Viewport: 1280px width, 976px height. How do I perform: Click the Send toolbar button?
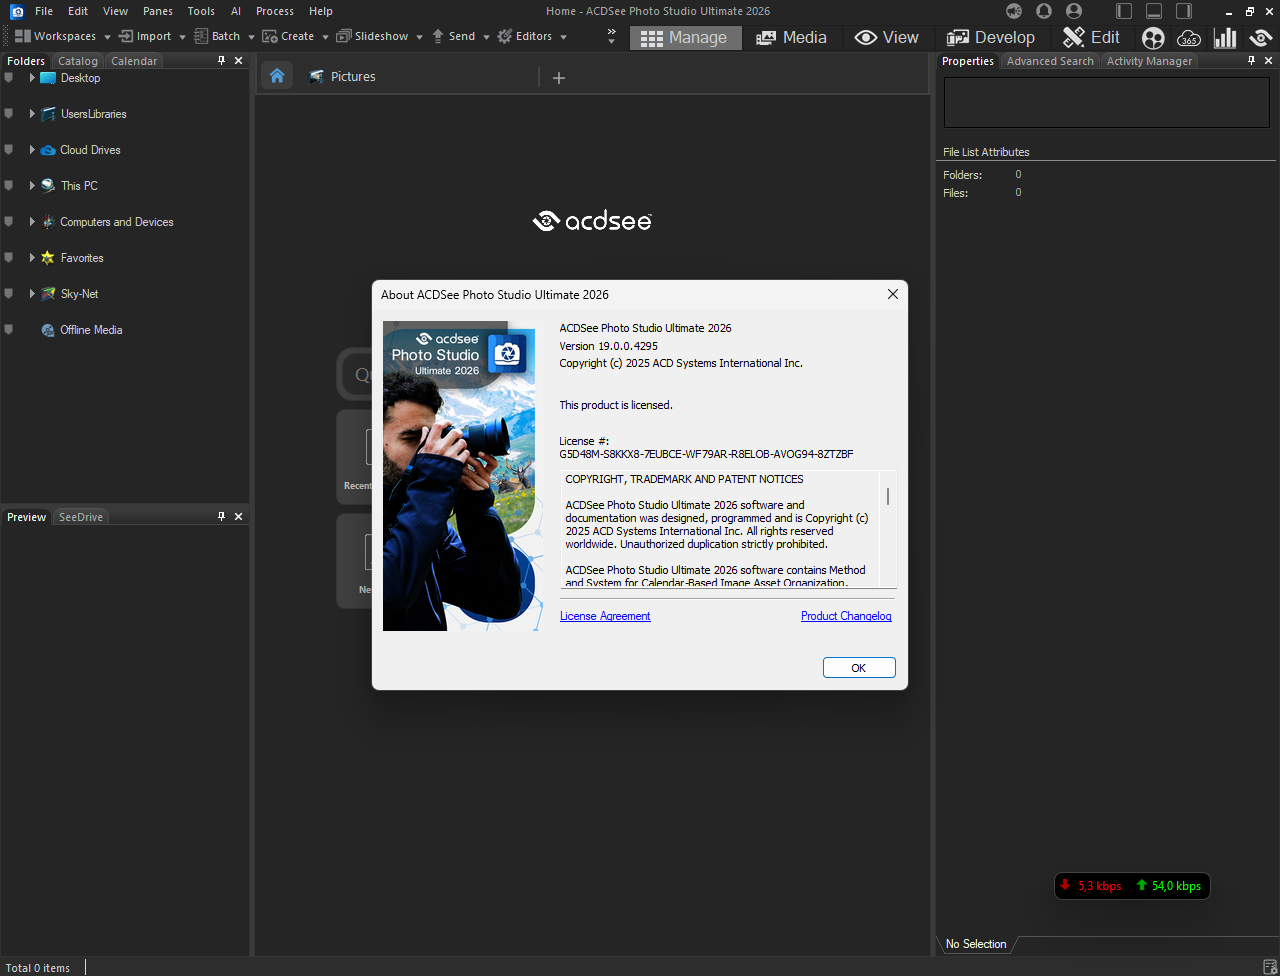[453, 36]
